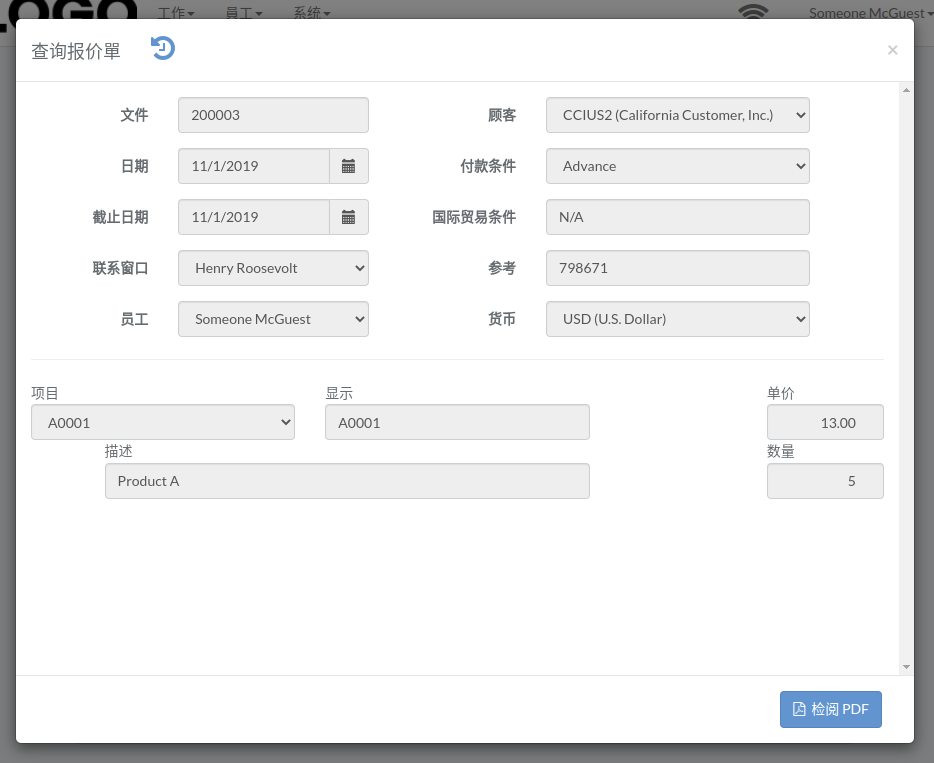Viewport: 934px width, 763px height.
Task: Open the 截止日期 calendar picker icon
Action: tap(348, 217)
